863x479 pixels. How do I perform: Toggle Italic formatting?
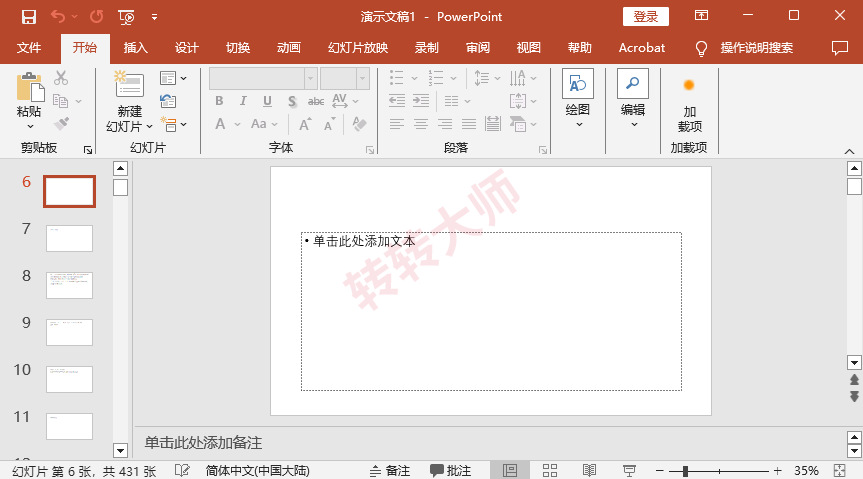pos(243,101)
